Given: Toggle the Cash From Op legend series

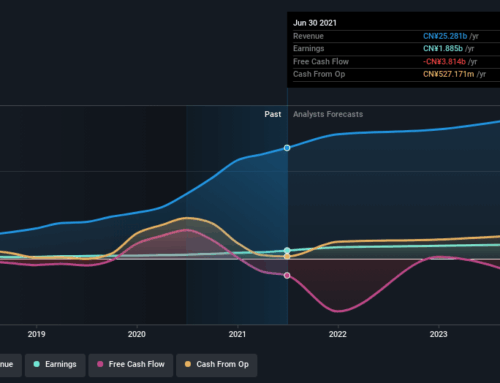Looking at the screenshot, I should click(217, 365).
